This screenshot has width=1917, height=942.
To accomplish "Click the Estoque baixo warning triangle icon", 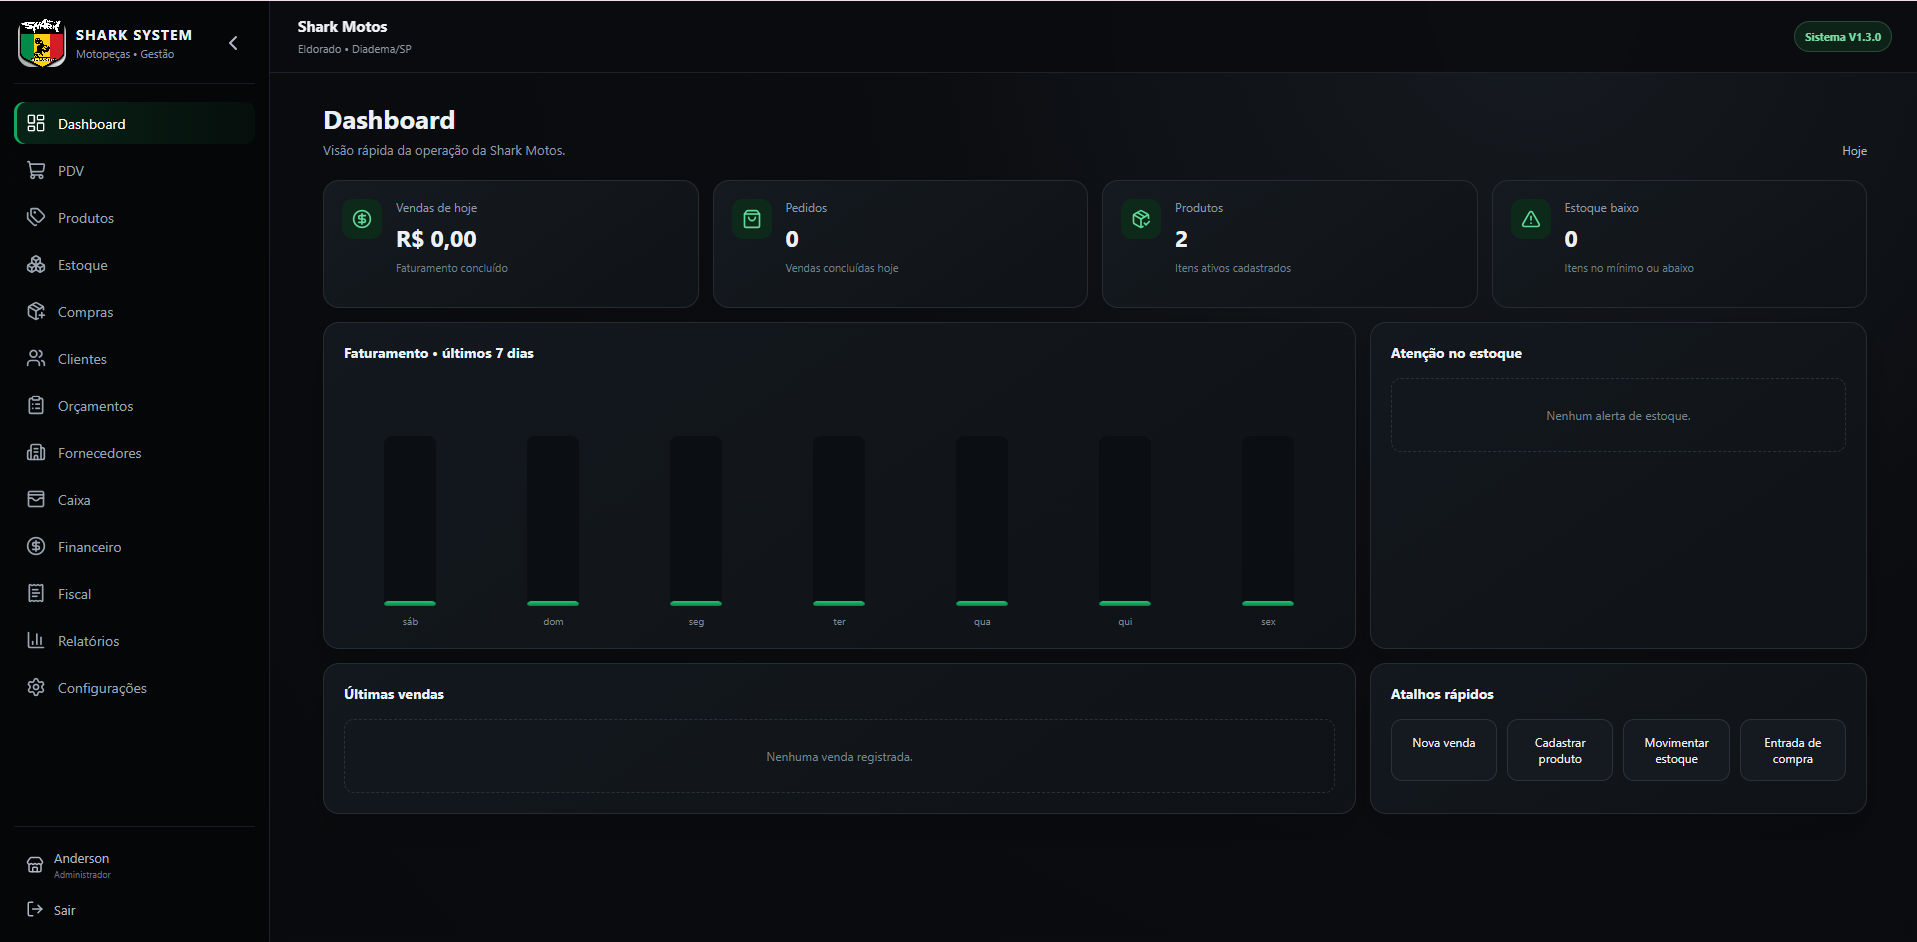I will (x=1531, y=219).
